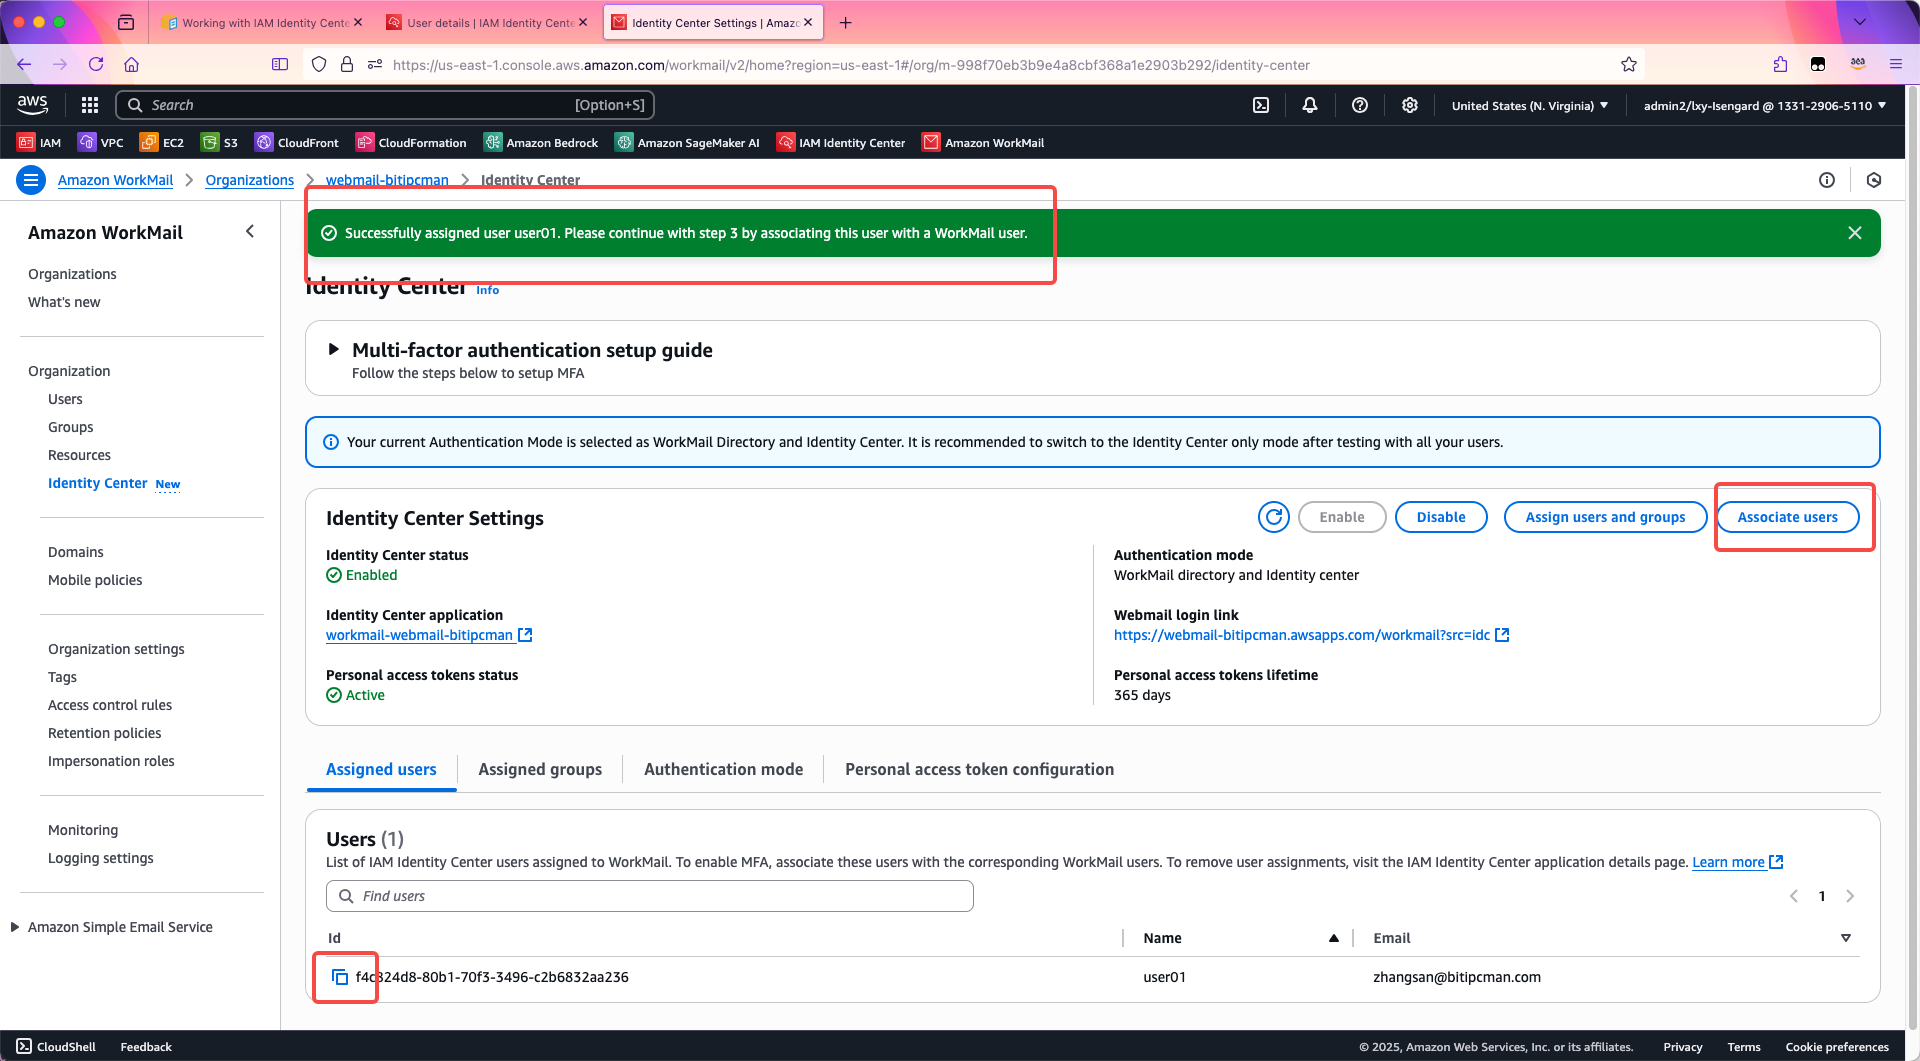Click the refresh icon in Identity Center Settings

1274,517
